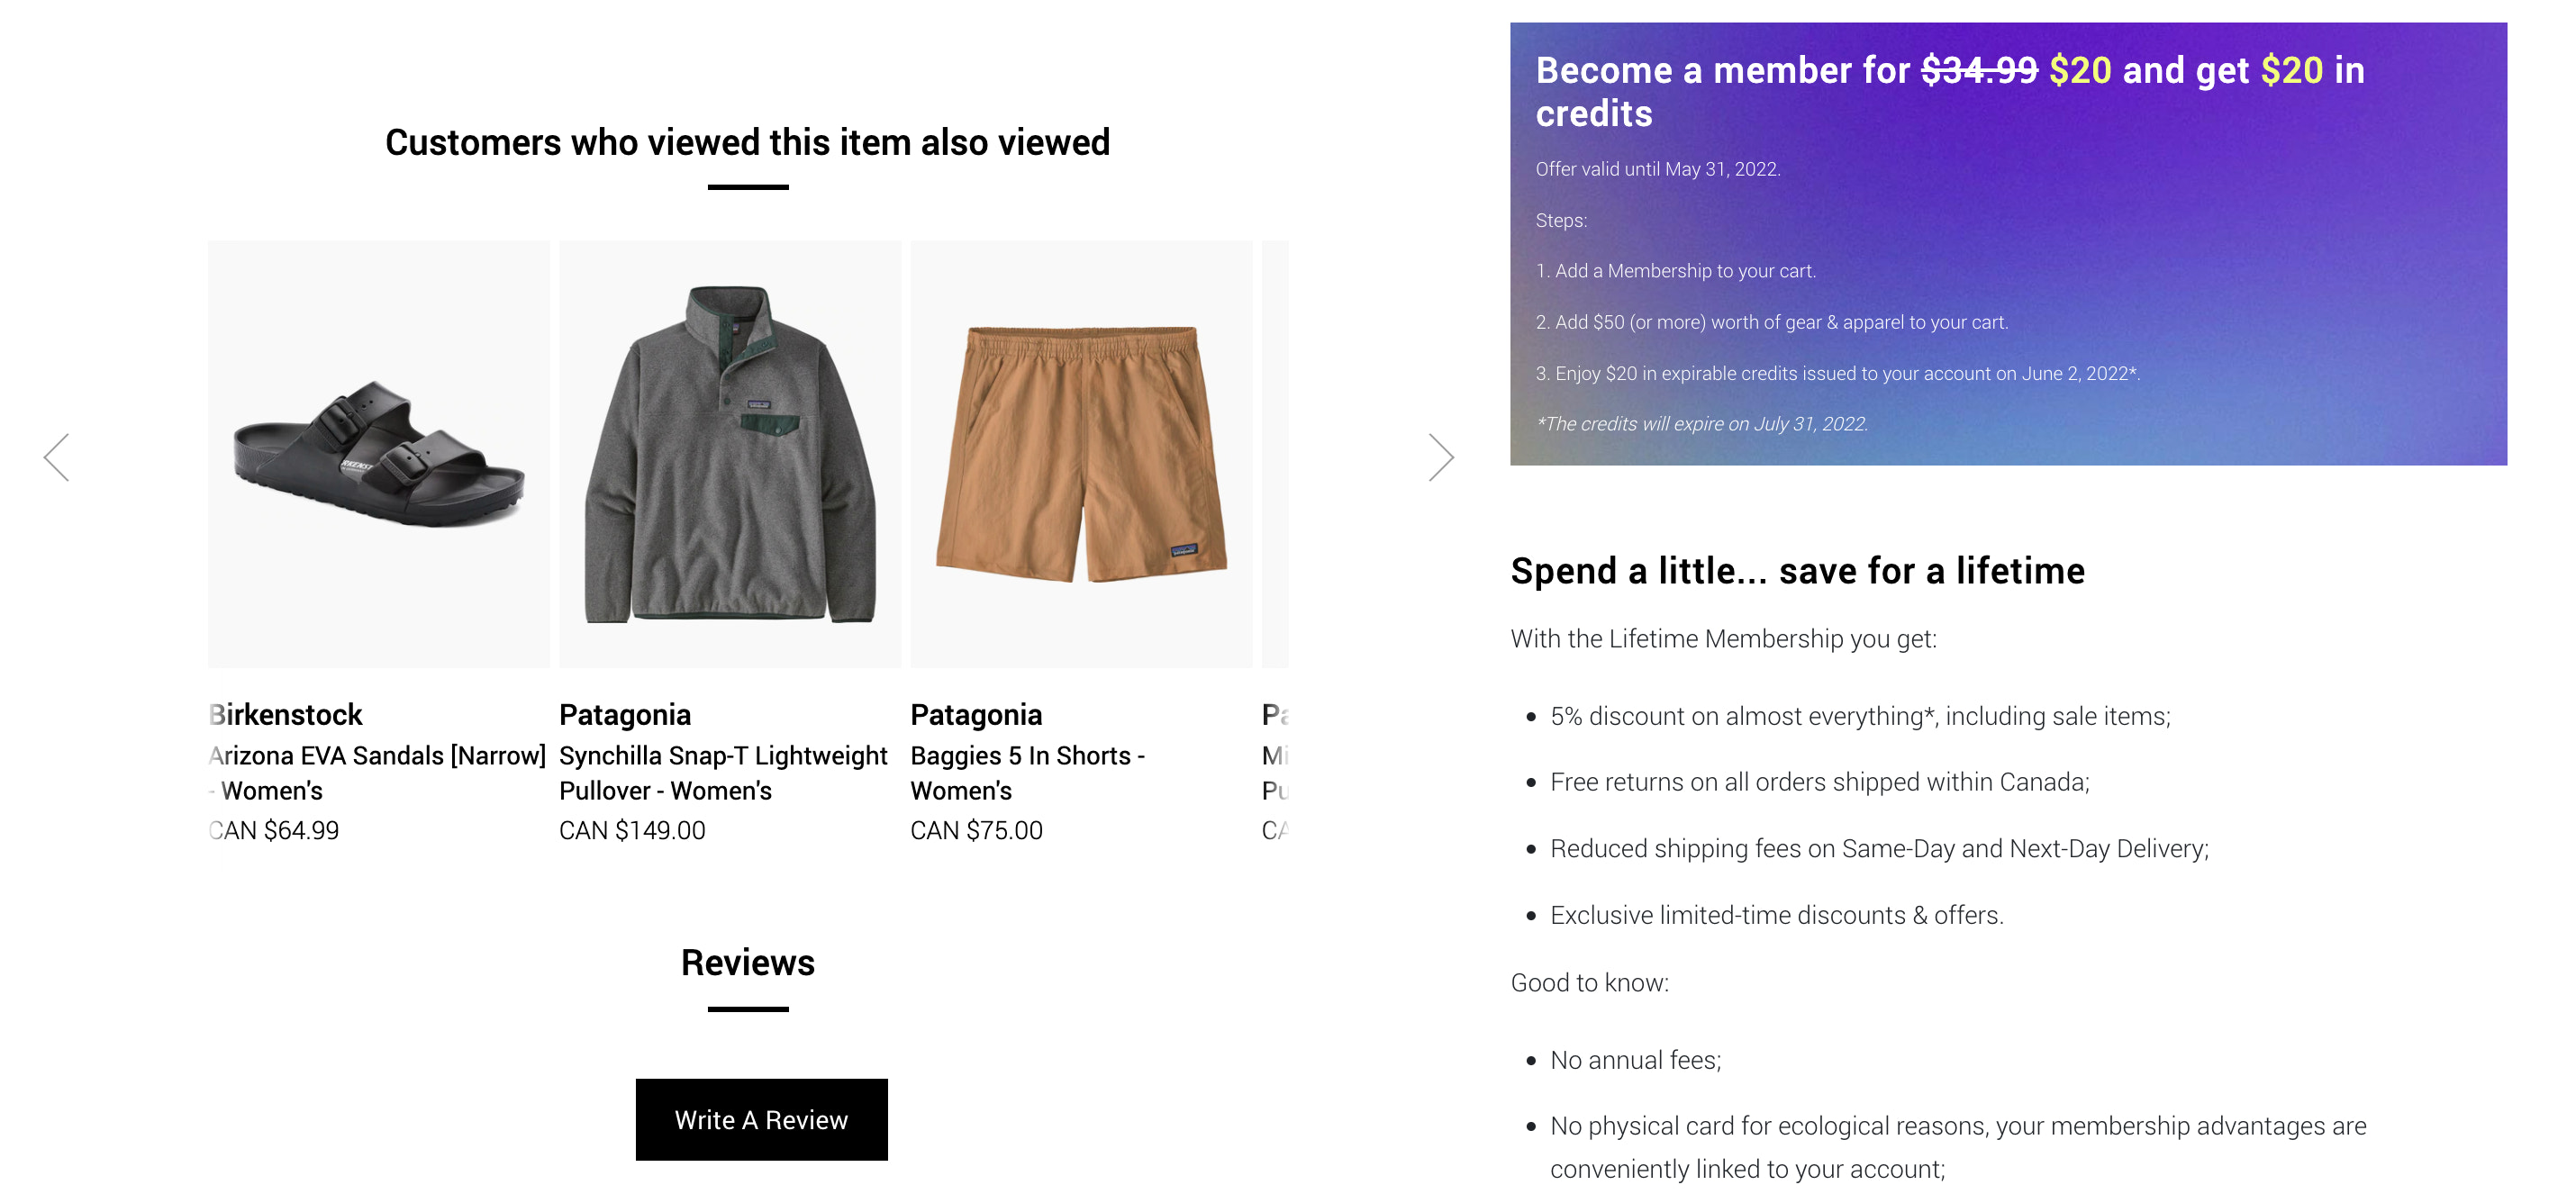Open the tan Baggies shorts product image
Image resolution: width=2576 pixels, height=1203 pixels.
[1081, 454]
